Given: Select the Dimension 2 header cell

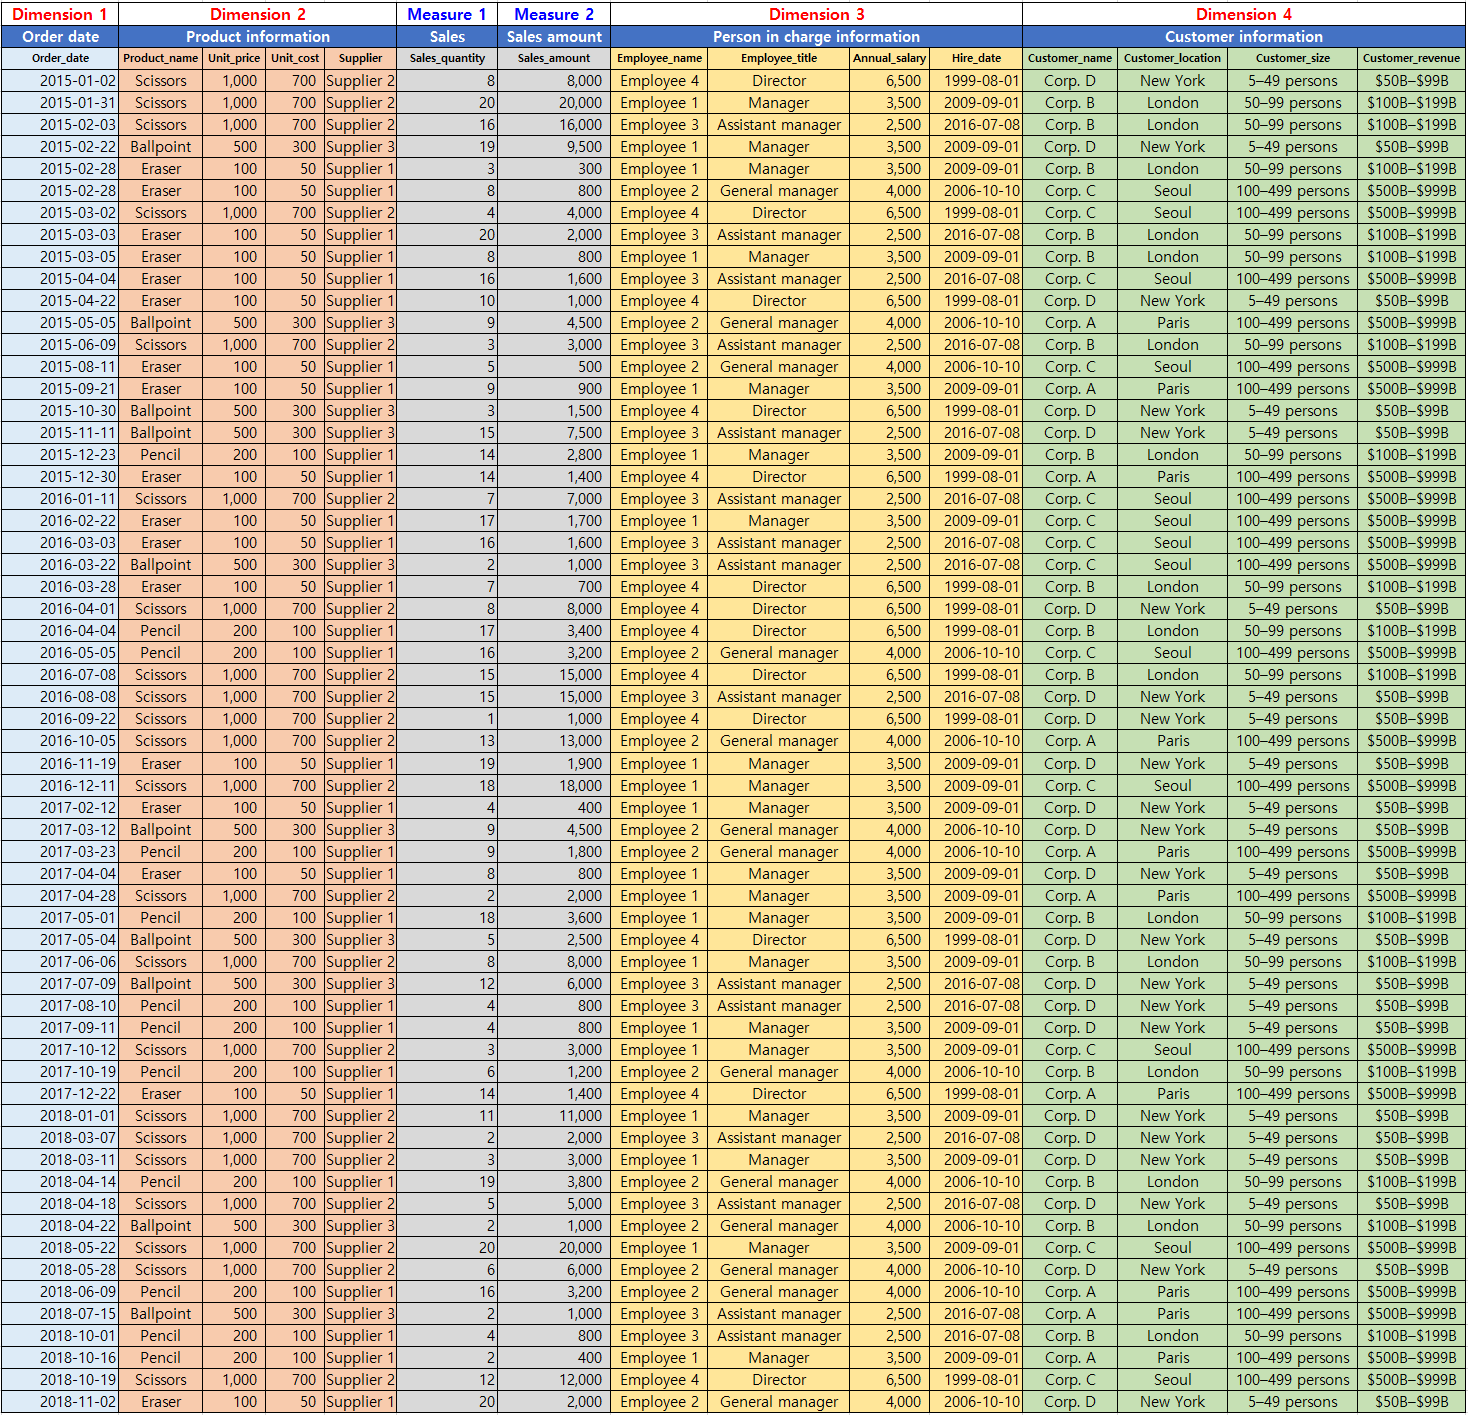Looking at the screenshot, I should coord(258,14).
